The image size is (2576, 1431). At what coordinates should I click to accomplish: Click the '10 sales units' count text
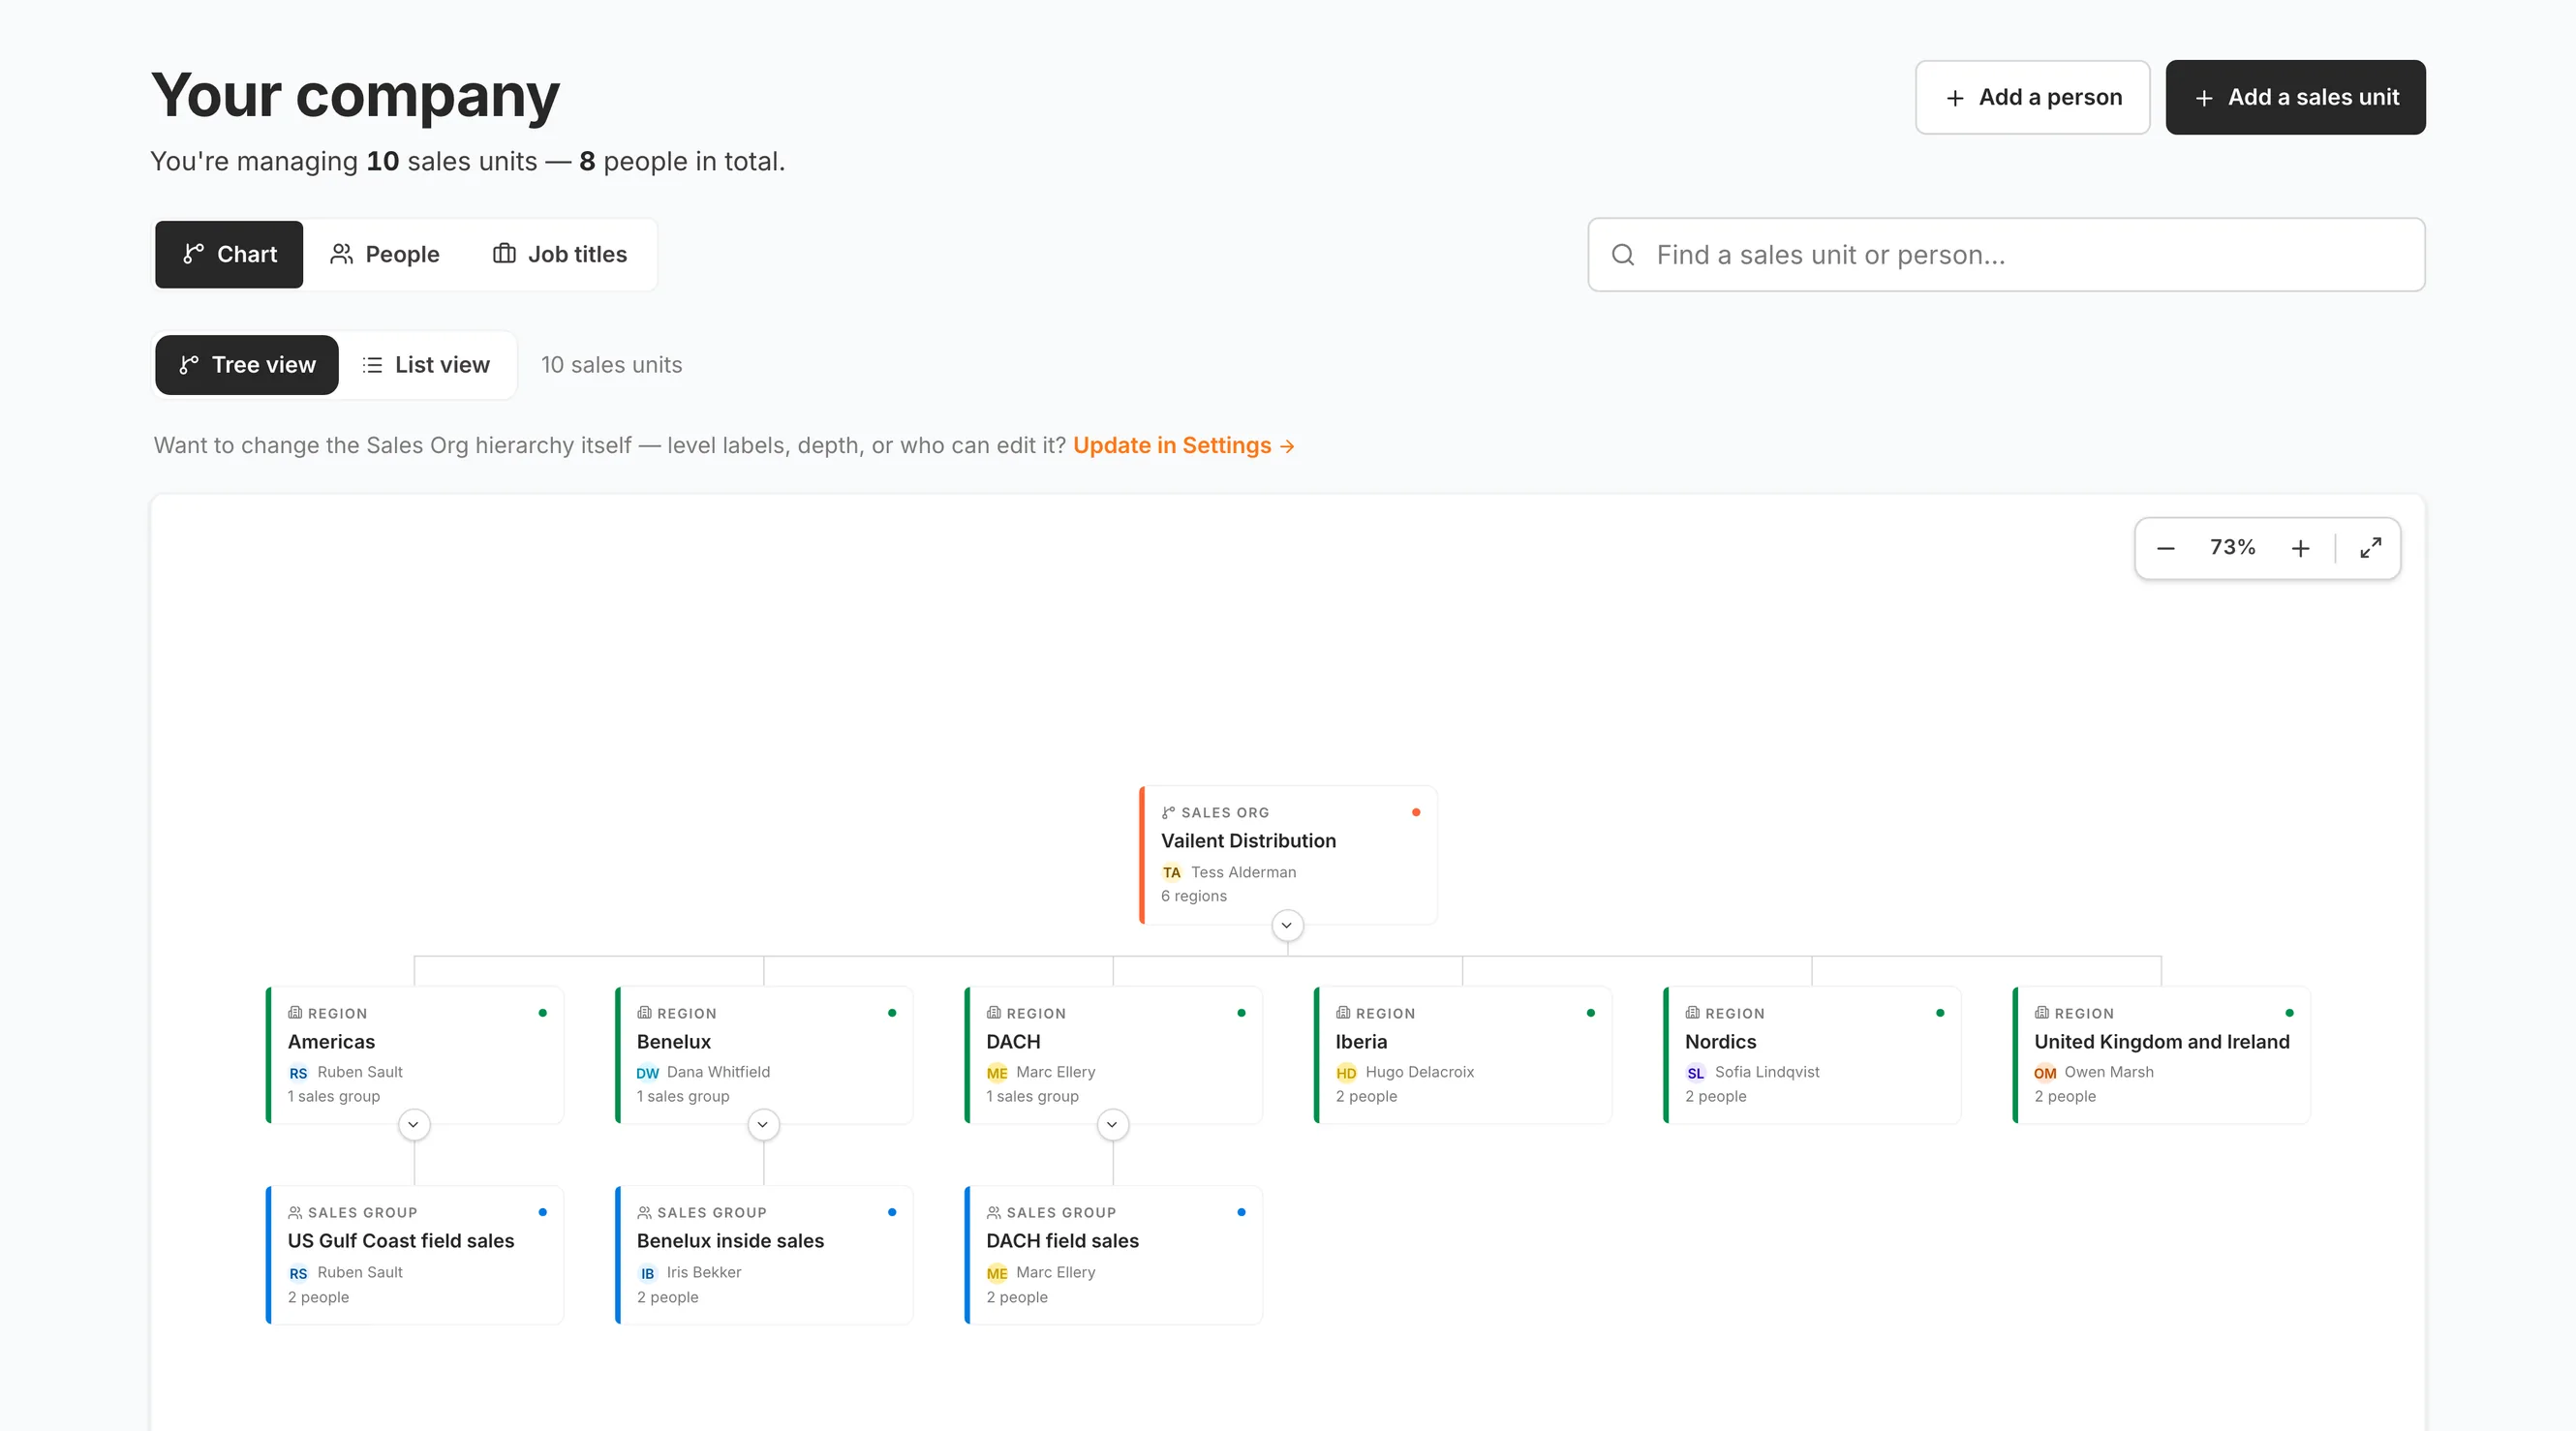click(611, 365)
